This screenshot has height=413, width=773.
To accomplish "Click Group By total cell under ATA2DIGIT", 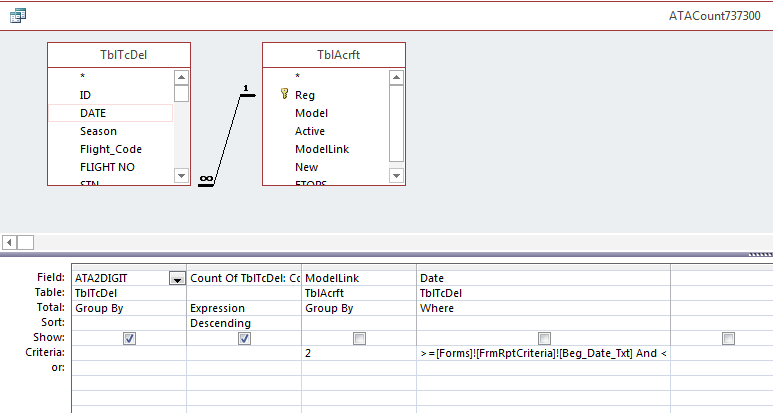I will tap(129, 308).
